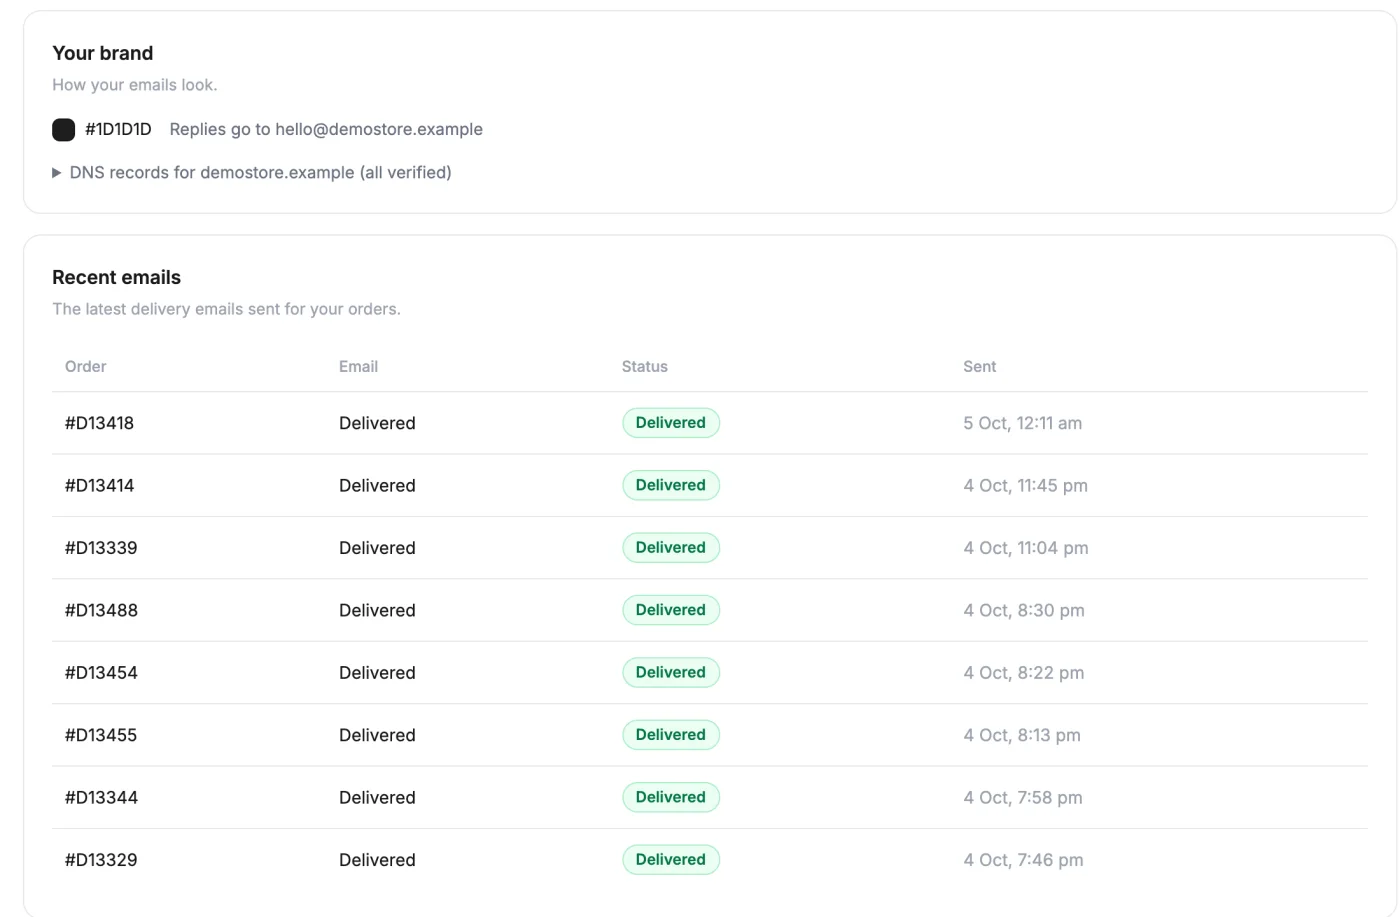
Task: Select order number #D13455
Action: 101,735
